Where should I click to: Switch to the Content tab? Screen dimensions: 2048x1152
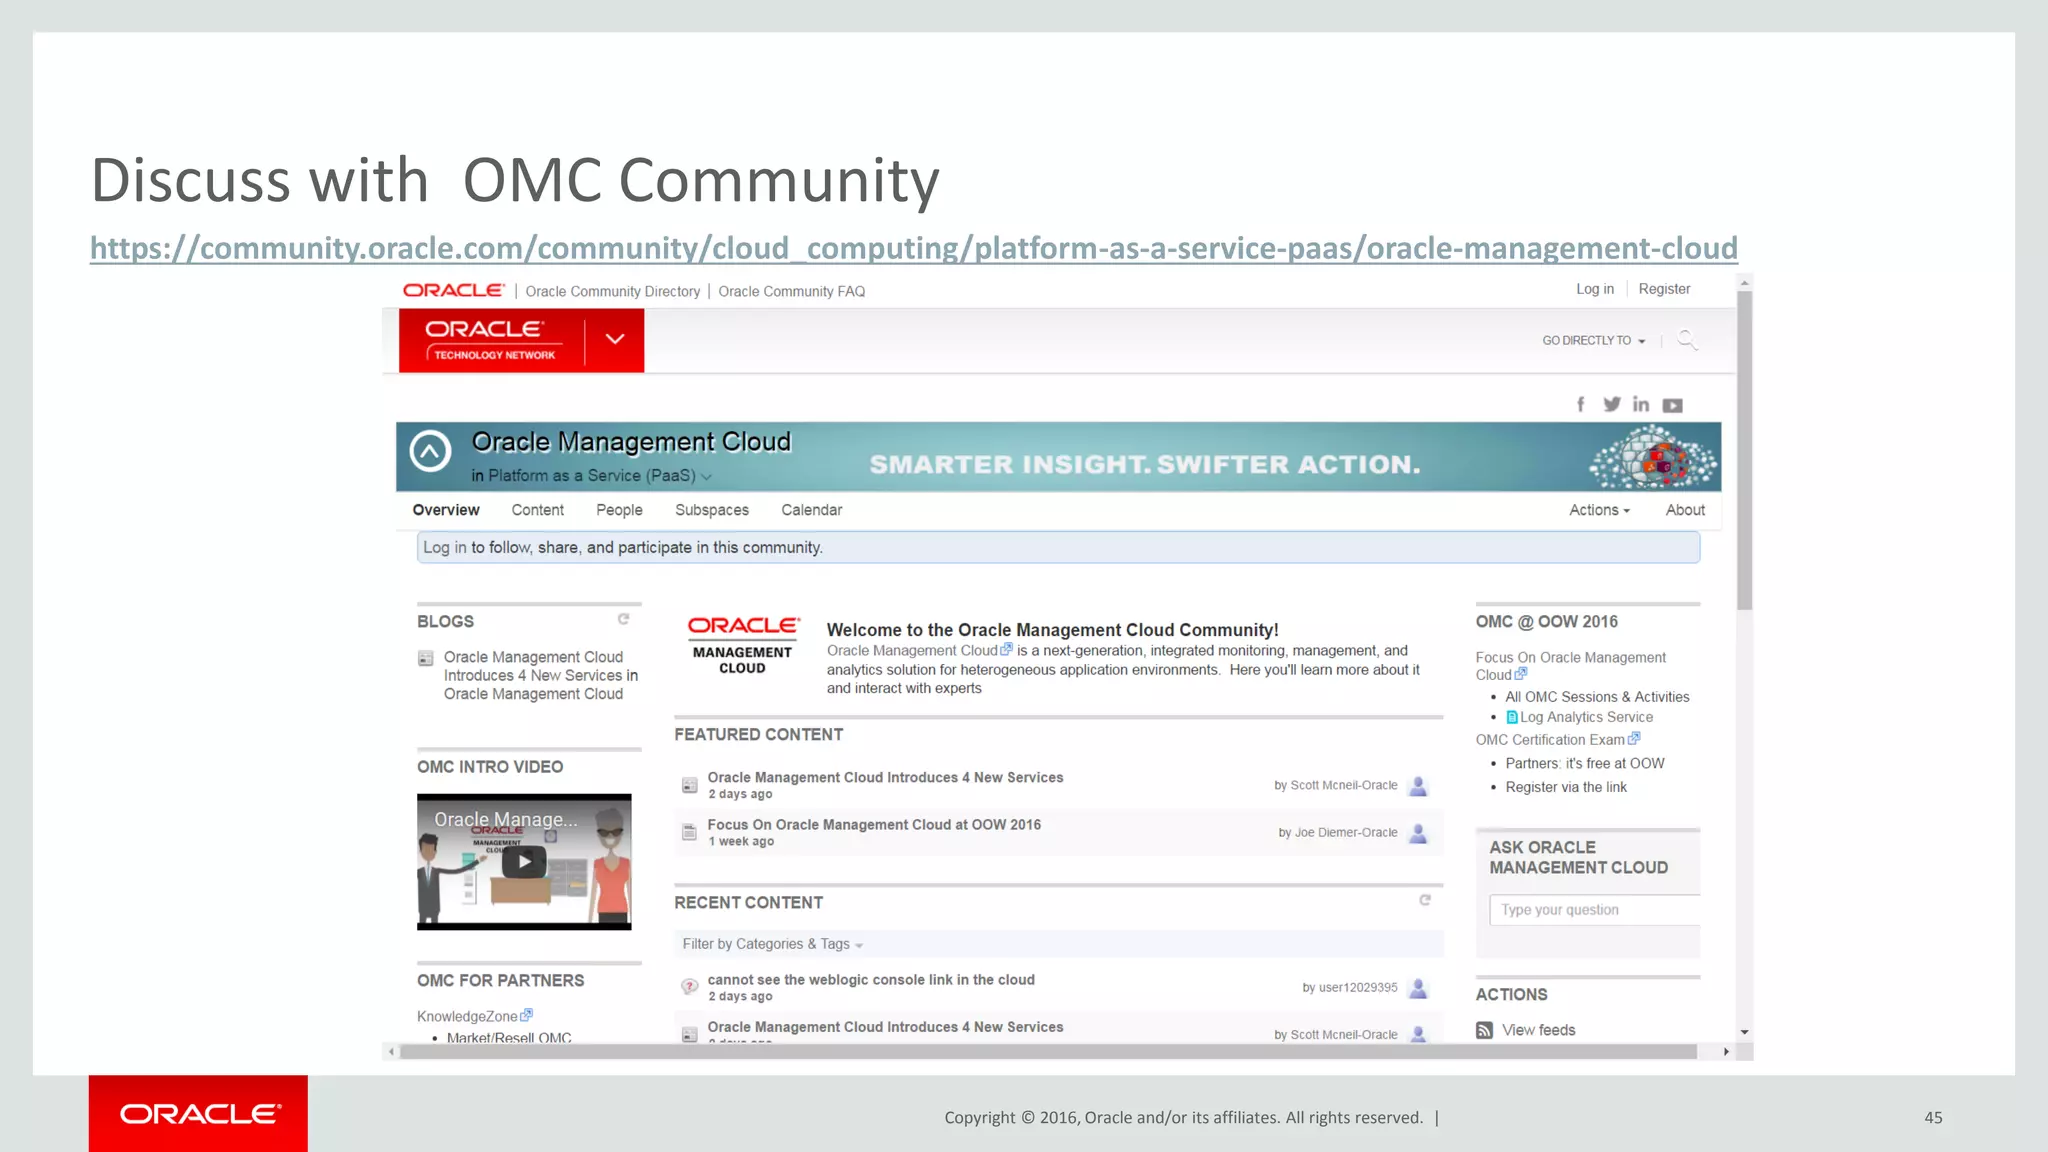538,510
